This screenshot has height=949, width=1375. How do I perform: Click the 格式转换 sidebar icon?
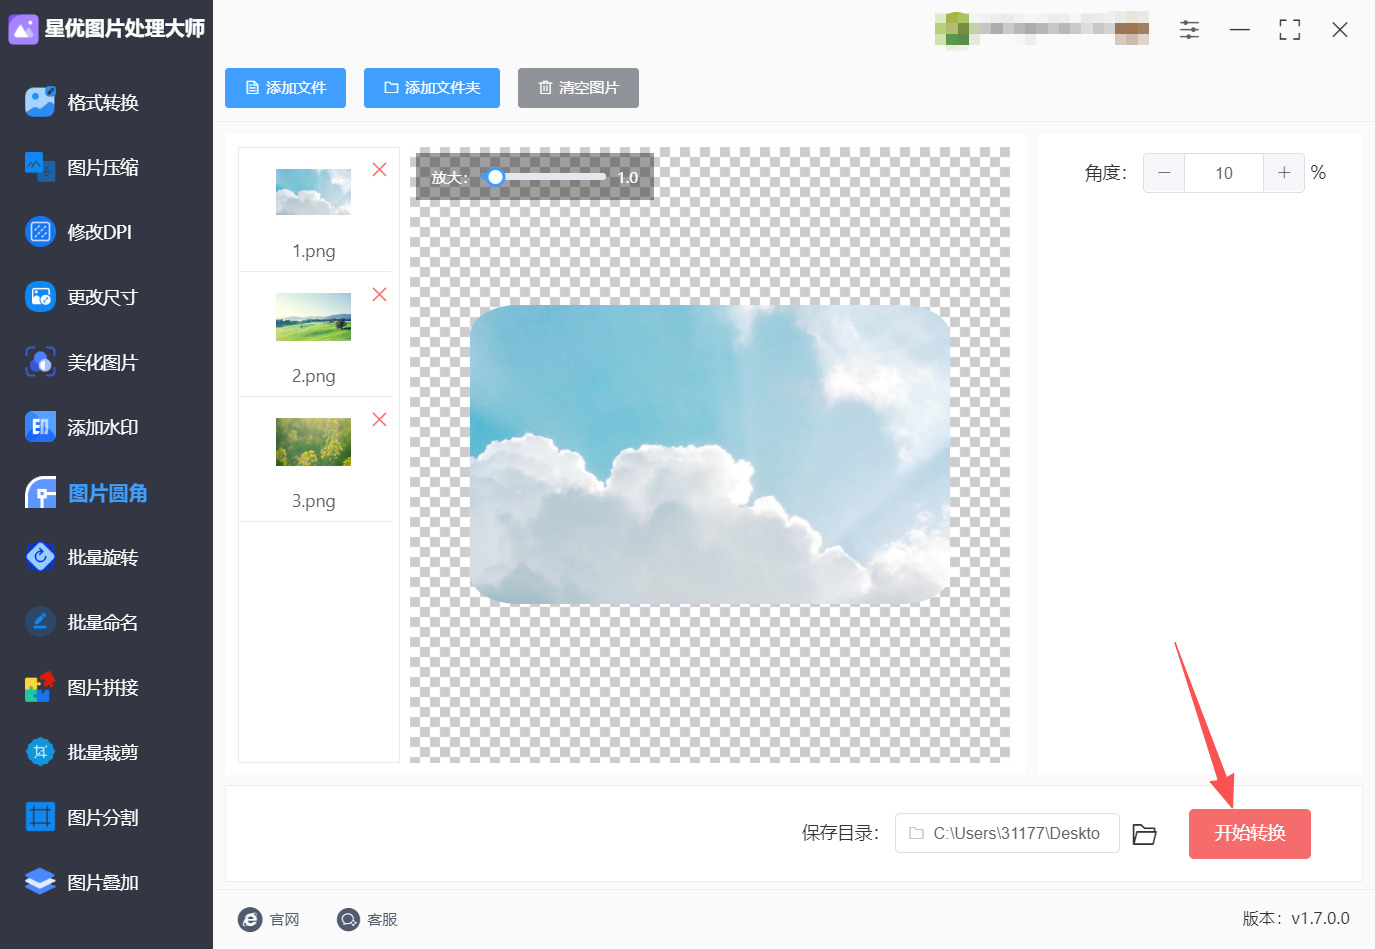click(x=40, y=101)
